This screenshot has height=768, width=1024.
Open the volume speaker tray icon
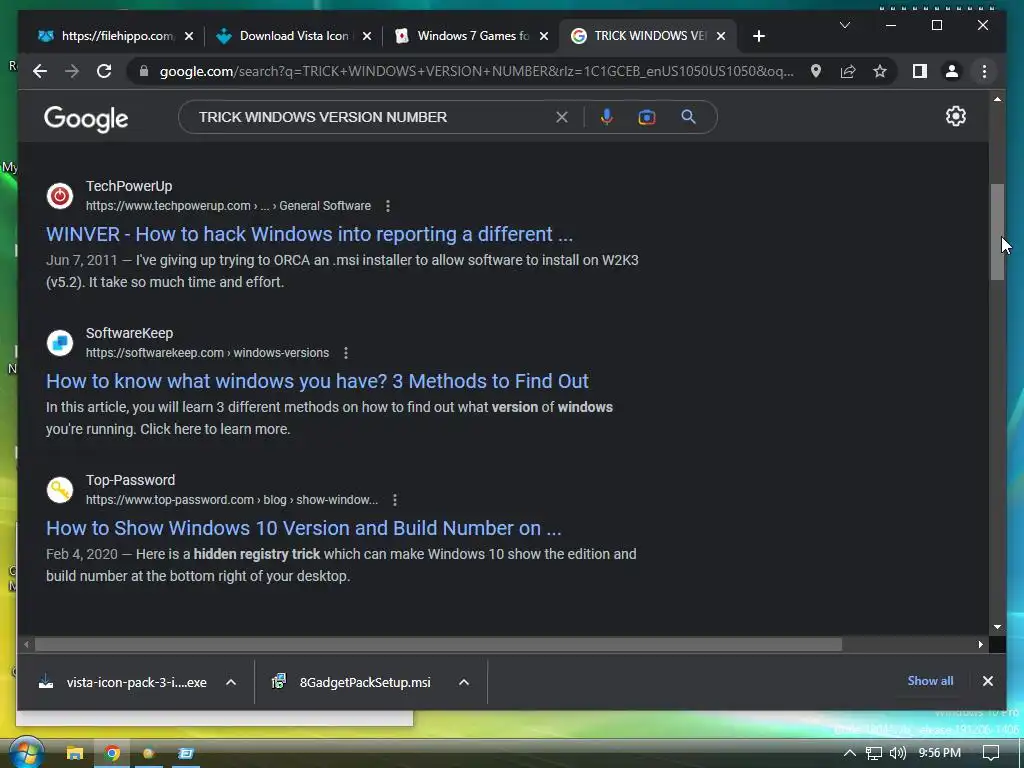(898, 753)
